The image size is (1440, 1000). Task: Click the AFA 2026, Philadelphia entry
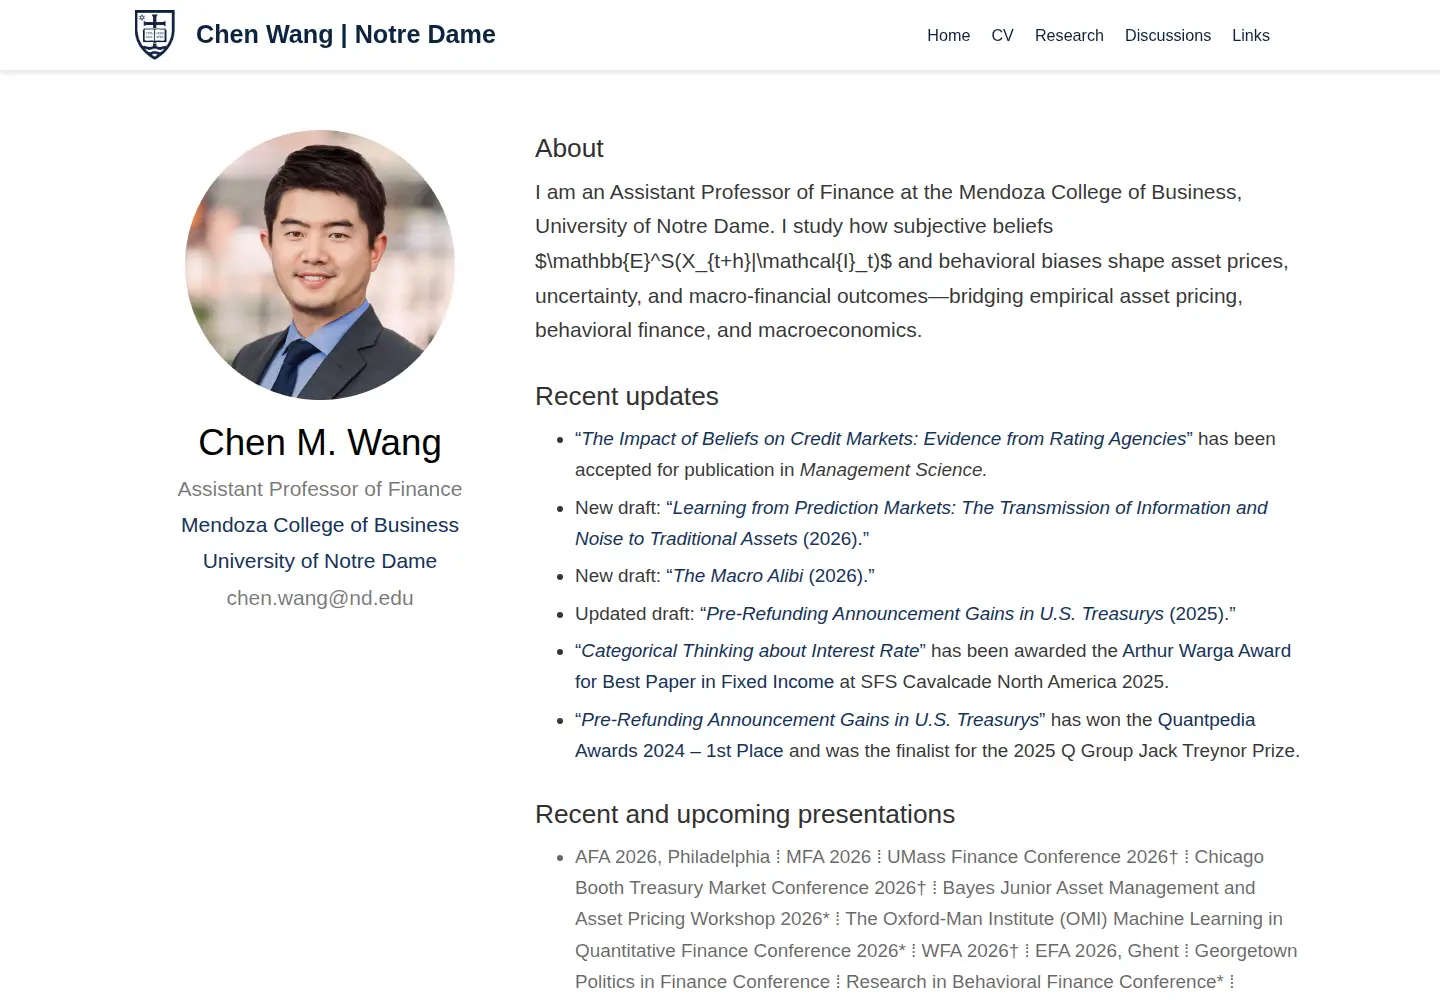point(672,857)
